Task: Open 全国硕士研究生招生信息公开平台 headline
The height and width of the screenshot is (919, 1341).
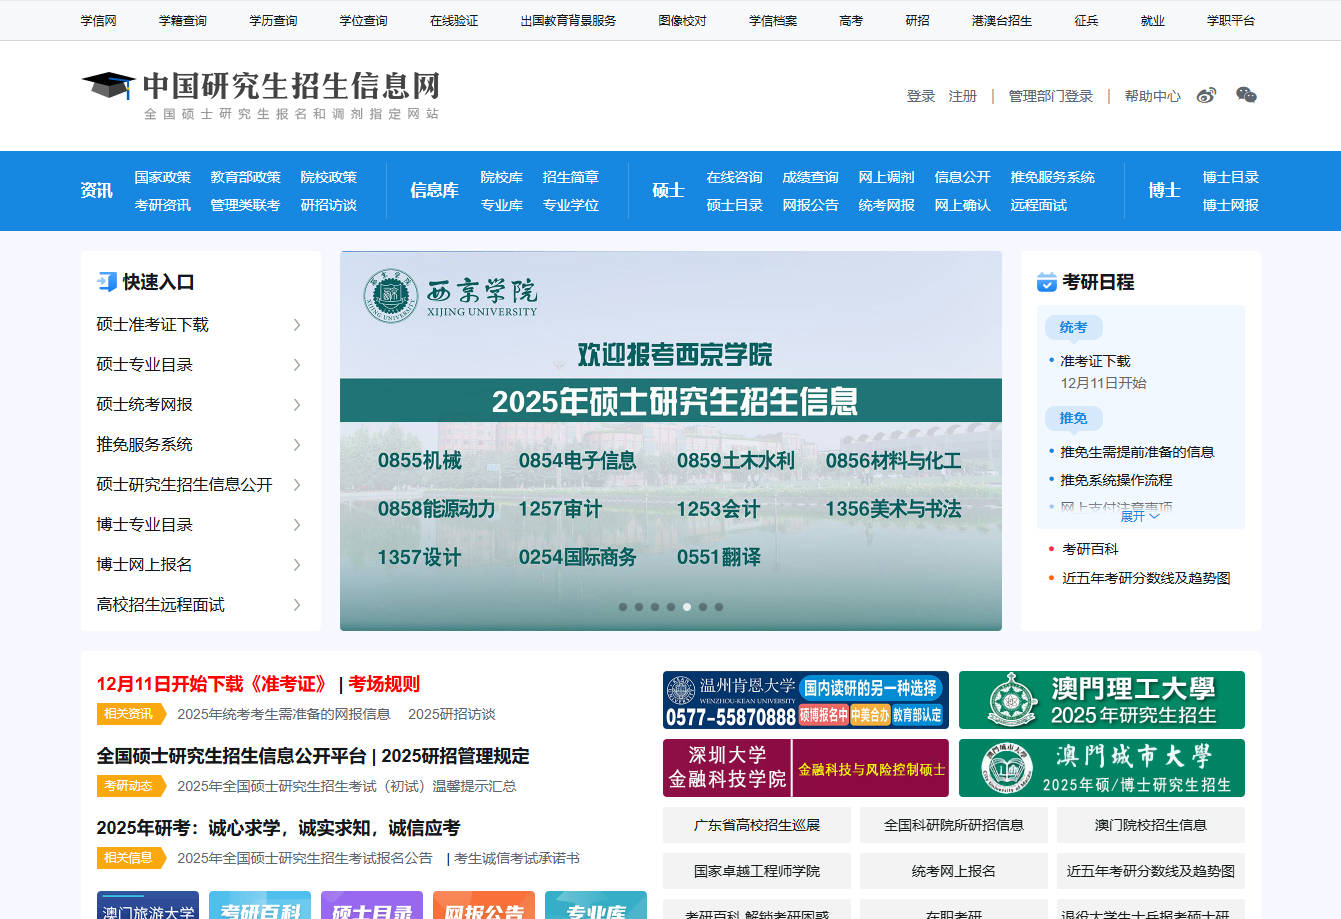Action: click(231, 756)
